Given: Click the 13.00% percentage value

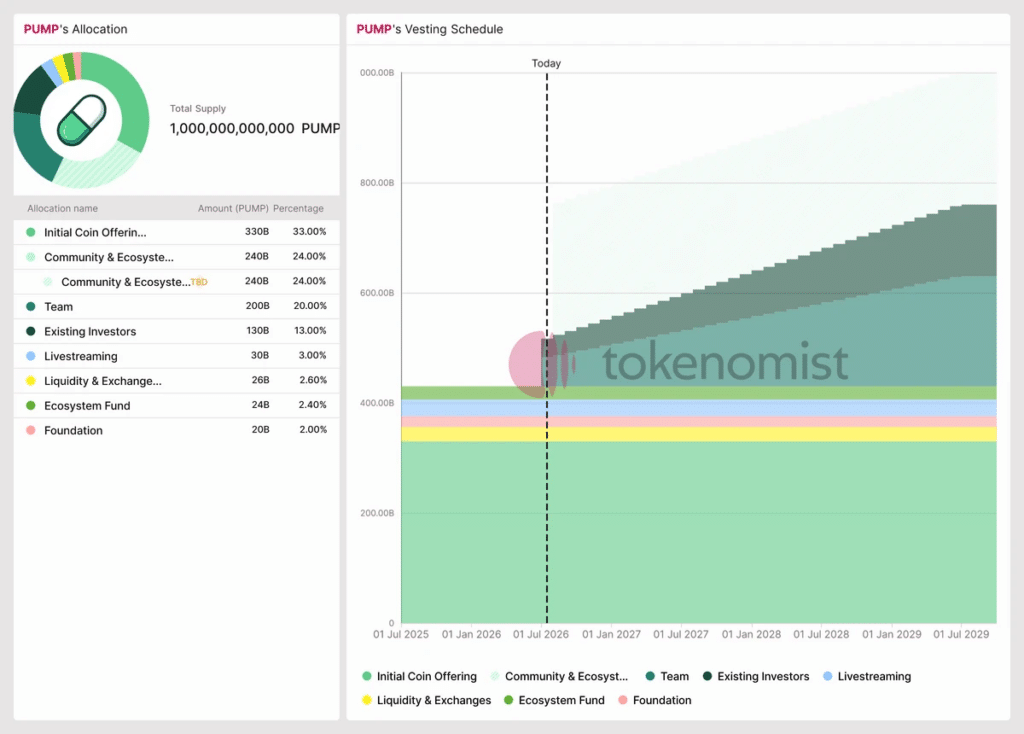Looking at the screenshot, I should 310,330.
